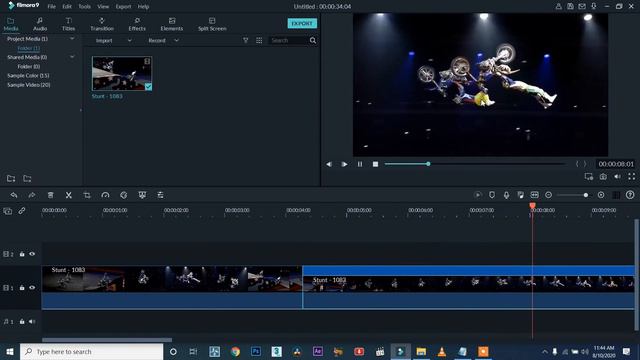This screenshot has height=360, width=640.
Task: Show hidden system tray icons chevron
Action: click(544, 351)
